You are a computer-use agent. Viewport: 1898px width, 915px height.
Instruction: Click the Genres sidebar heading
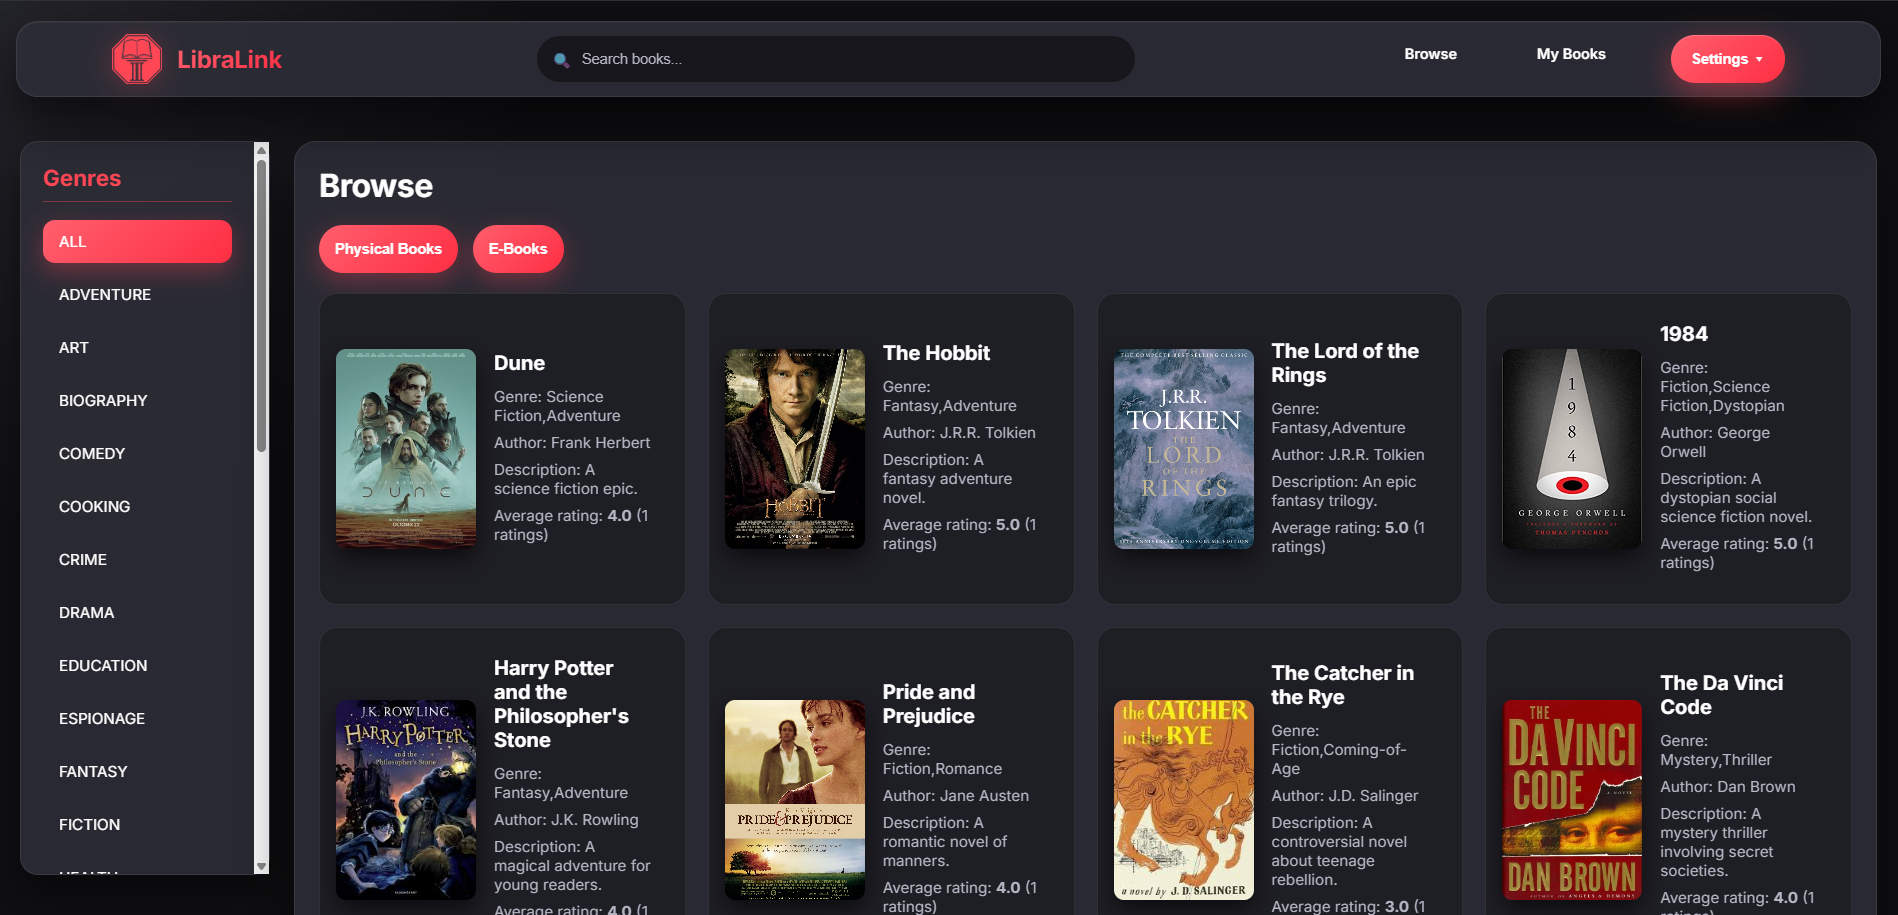[x=82, y=178]
